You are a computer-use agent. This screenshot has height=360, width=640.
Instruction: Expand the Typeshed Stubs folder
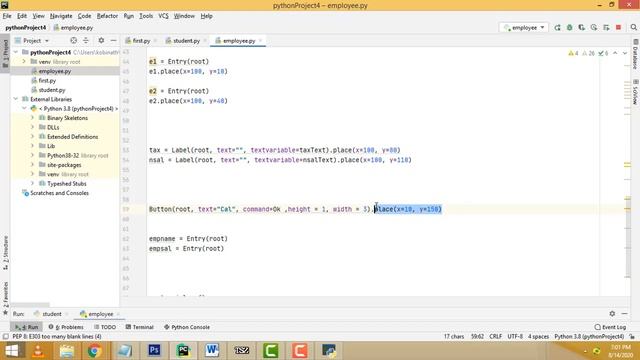[x=33, y=183]
